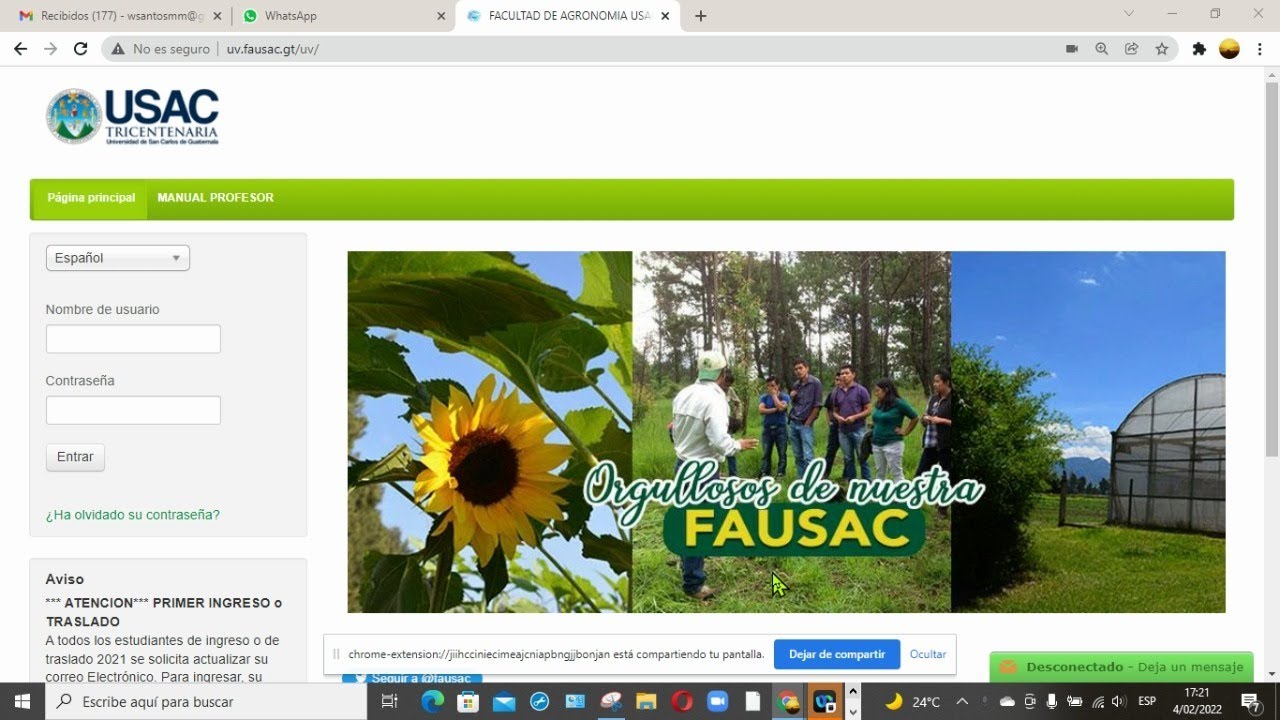Switch to Chrome on the taskbar

point(789,701)
